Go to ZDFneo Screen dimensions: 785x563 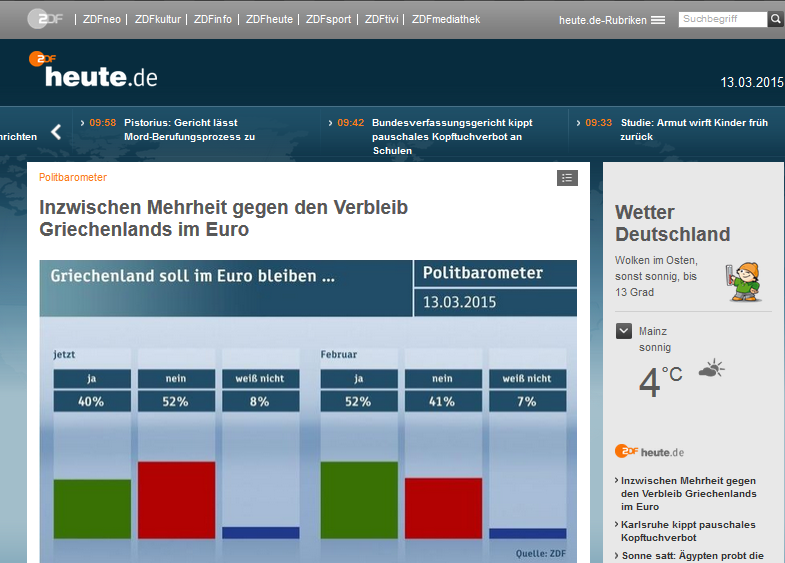point(102,19)
